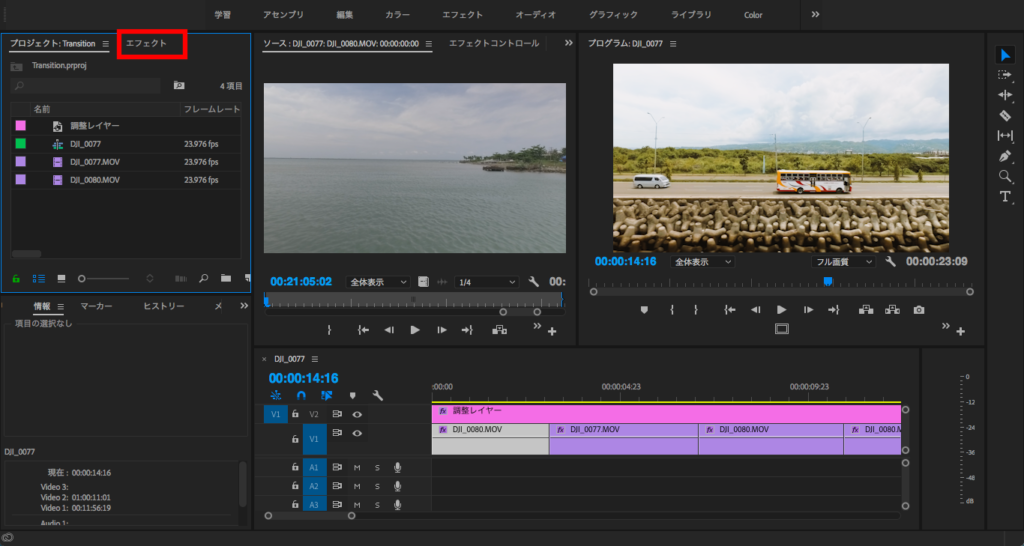
Task: Expand Info panel group overflow chevrons
Action: click(x=244, y=306)
